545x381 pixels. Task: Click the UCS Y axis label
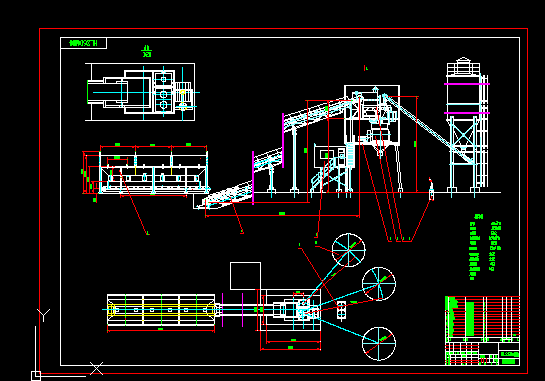click(43, 315)
